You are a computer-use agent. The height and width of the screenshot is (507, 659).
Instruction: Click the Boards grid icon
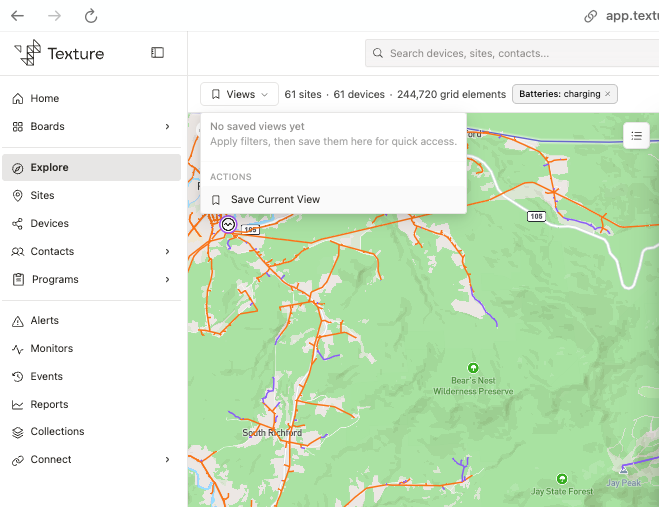pos(18,127)
